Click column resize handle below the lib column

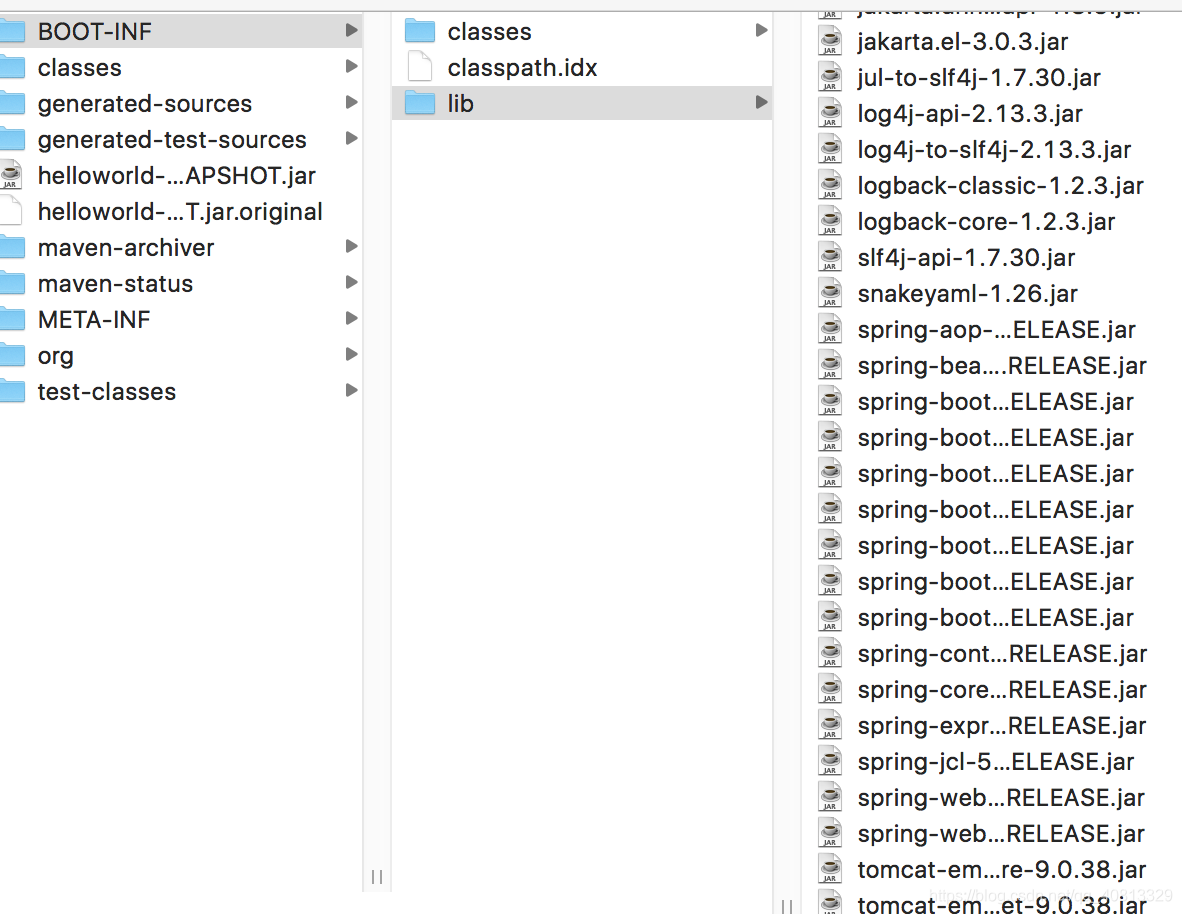(786, 906)
